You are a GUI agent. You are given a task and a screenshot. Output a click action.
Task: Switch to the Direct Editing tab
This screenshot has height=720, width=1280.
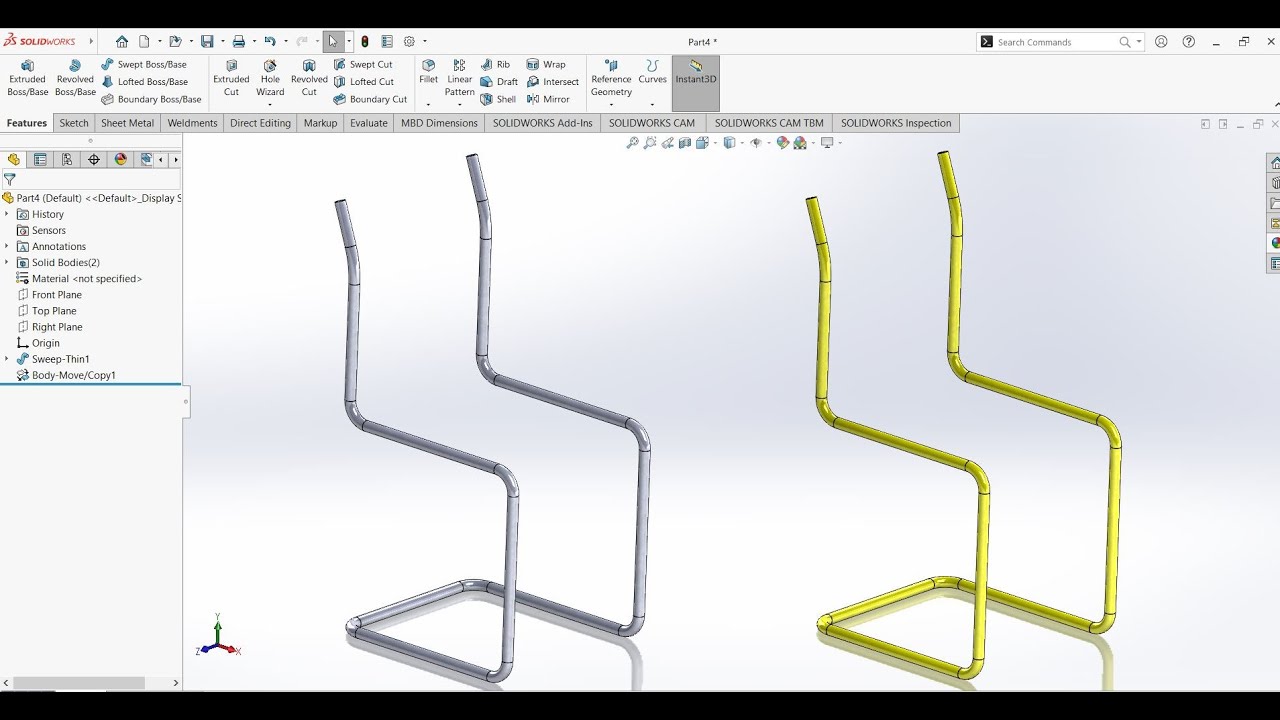[260, 123]
